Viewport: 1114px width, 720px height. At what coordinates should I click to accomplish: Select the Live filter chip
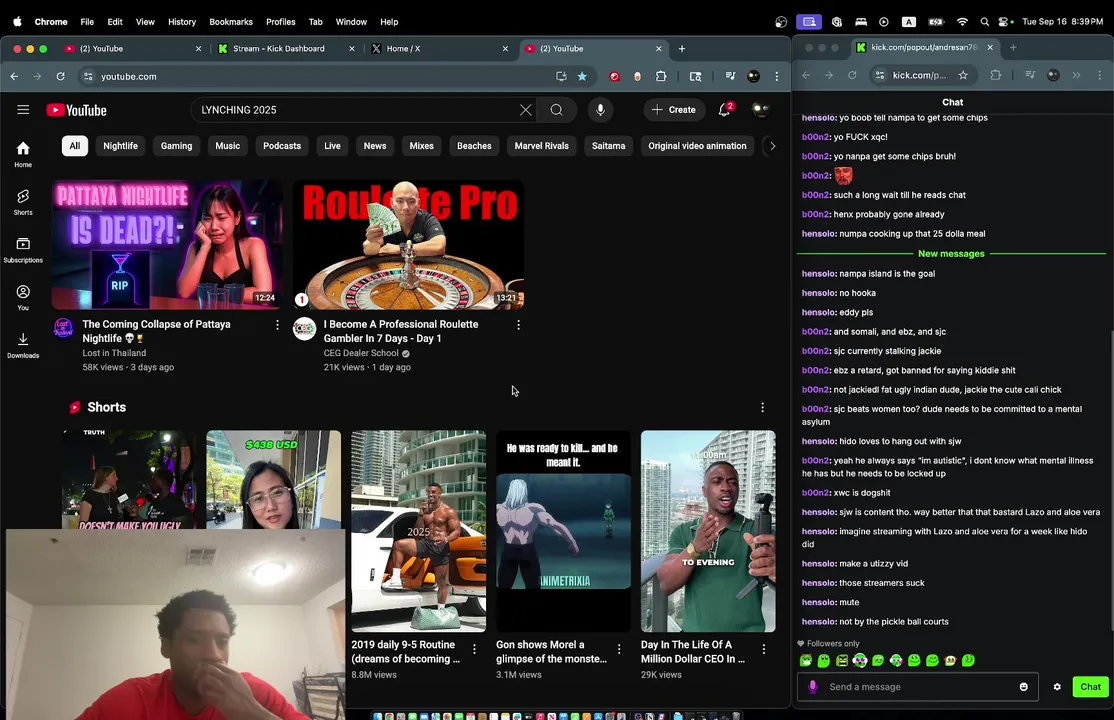(x=332, y=146)
